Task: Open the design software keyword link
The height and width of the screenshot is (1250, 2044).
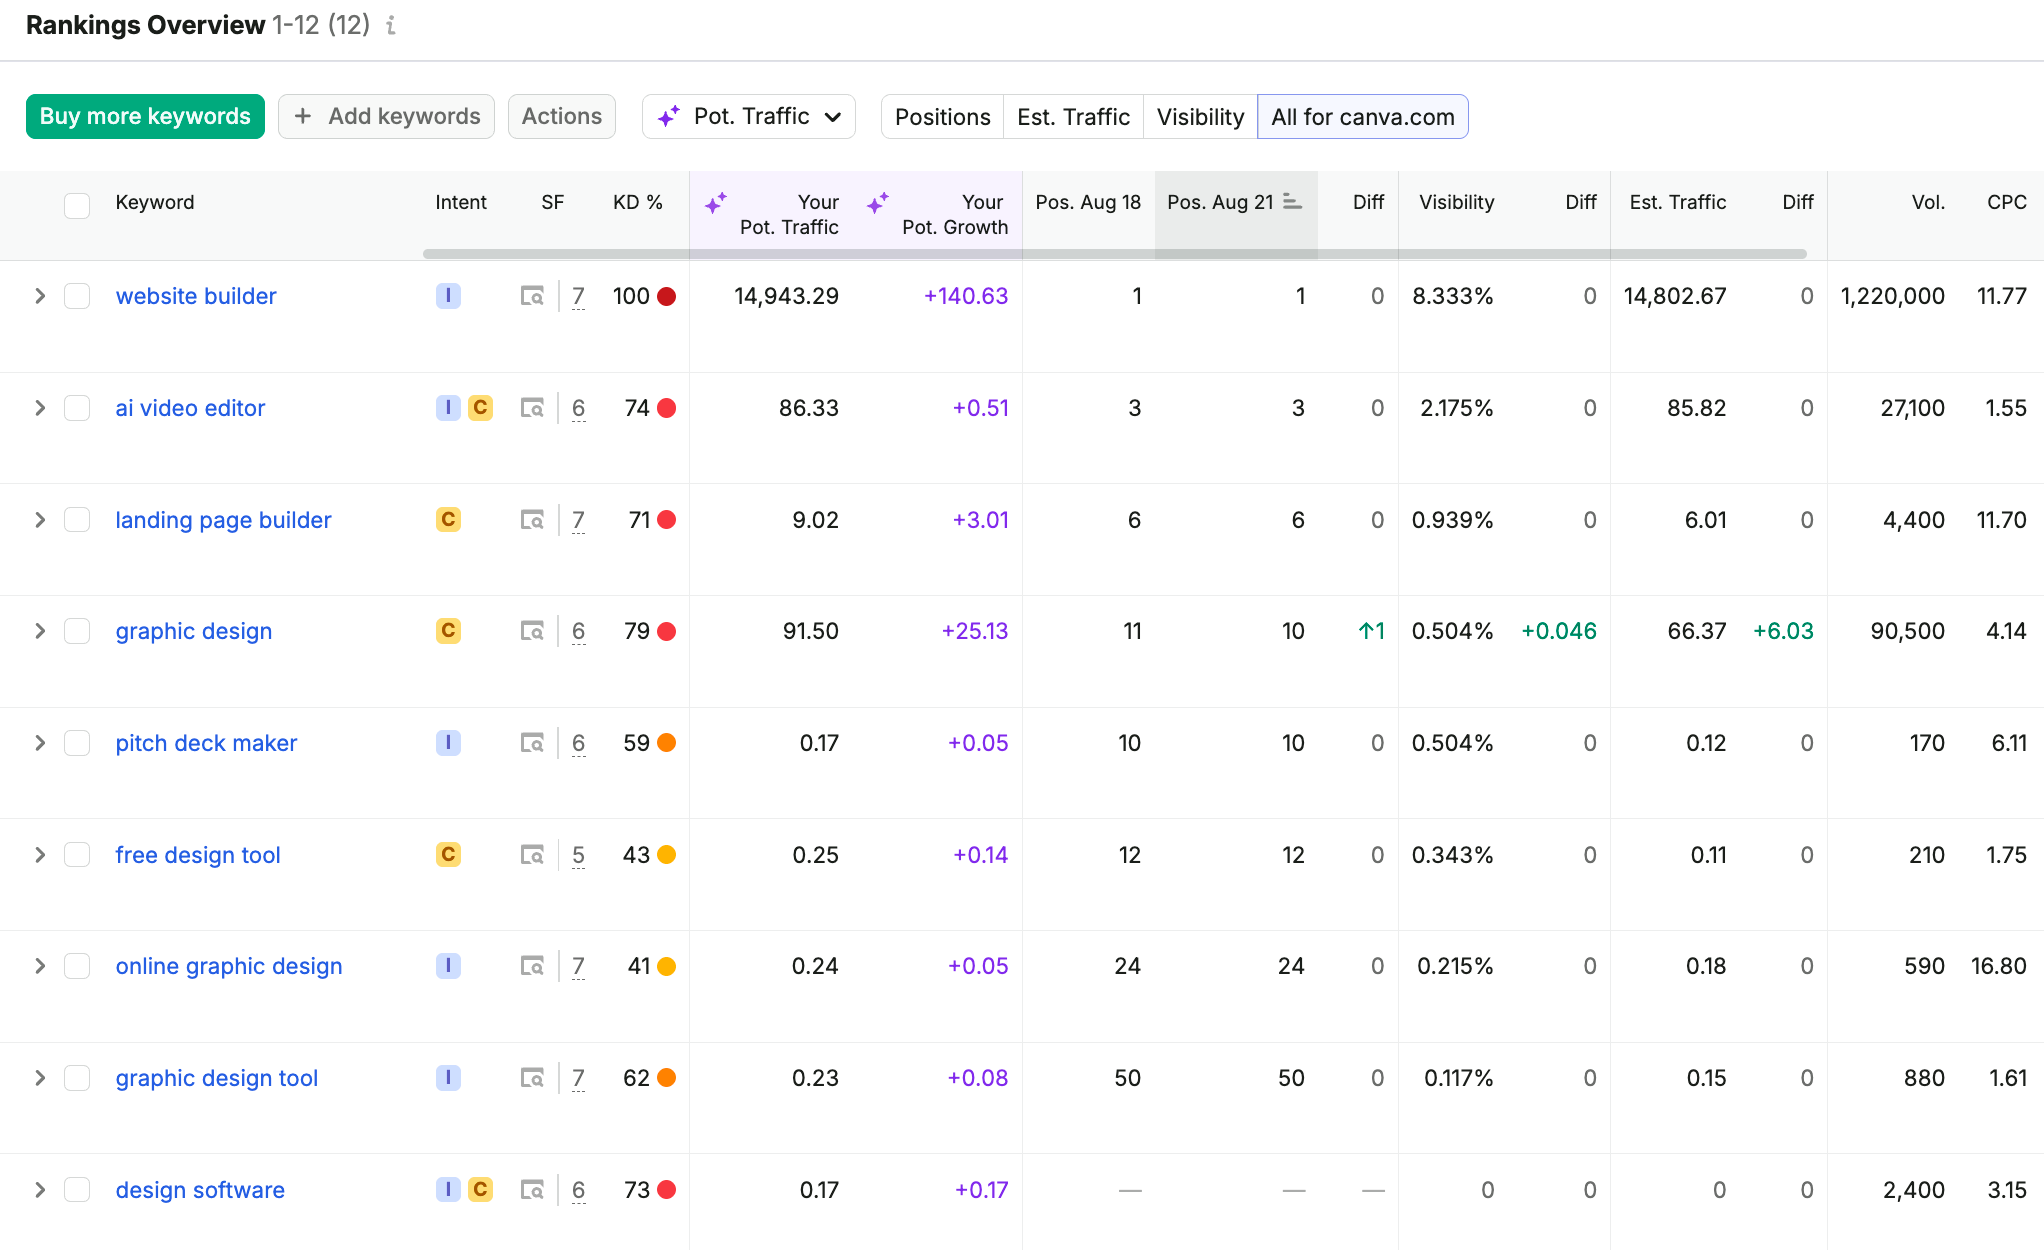Action: tap(200, 1190)
